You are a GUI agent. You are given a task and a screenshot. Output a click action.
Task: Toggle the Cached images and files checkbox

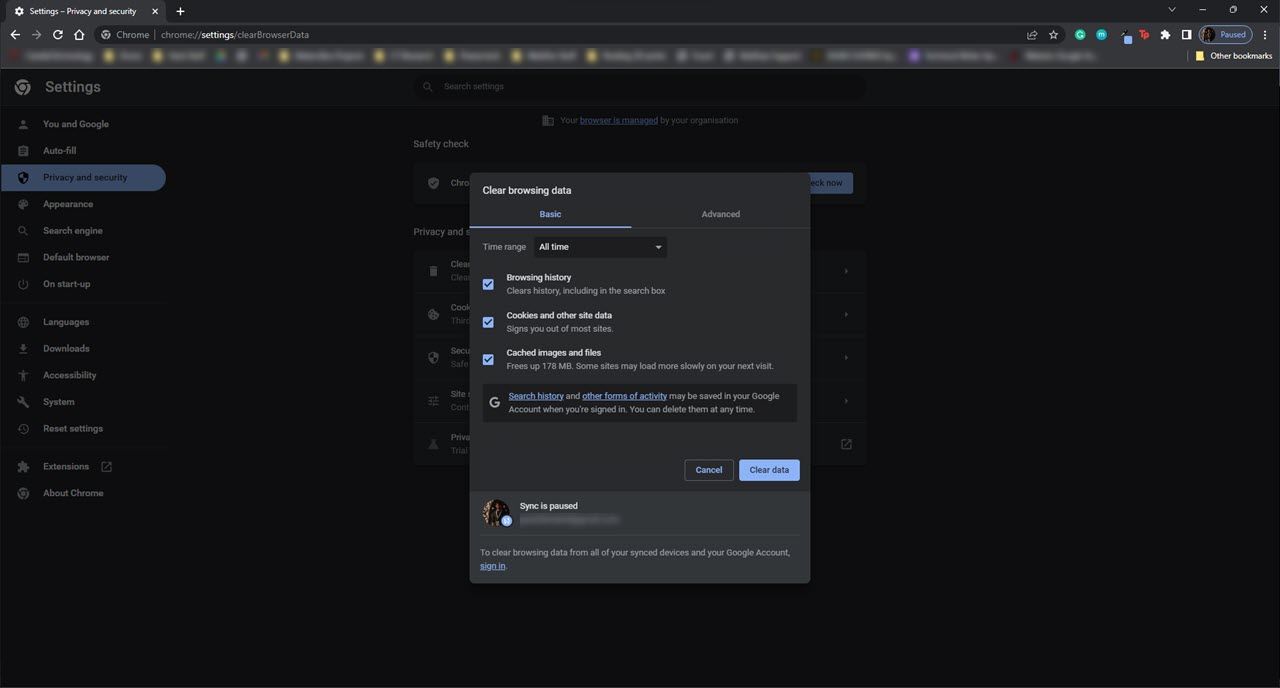(488, 359)
